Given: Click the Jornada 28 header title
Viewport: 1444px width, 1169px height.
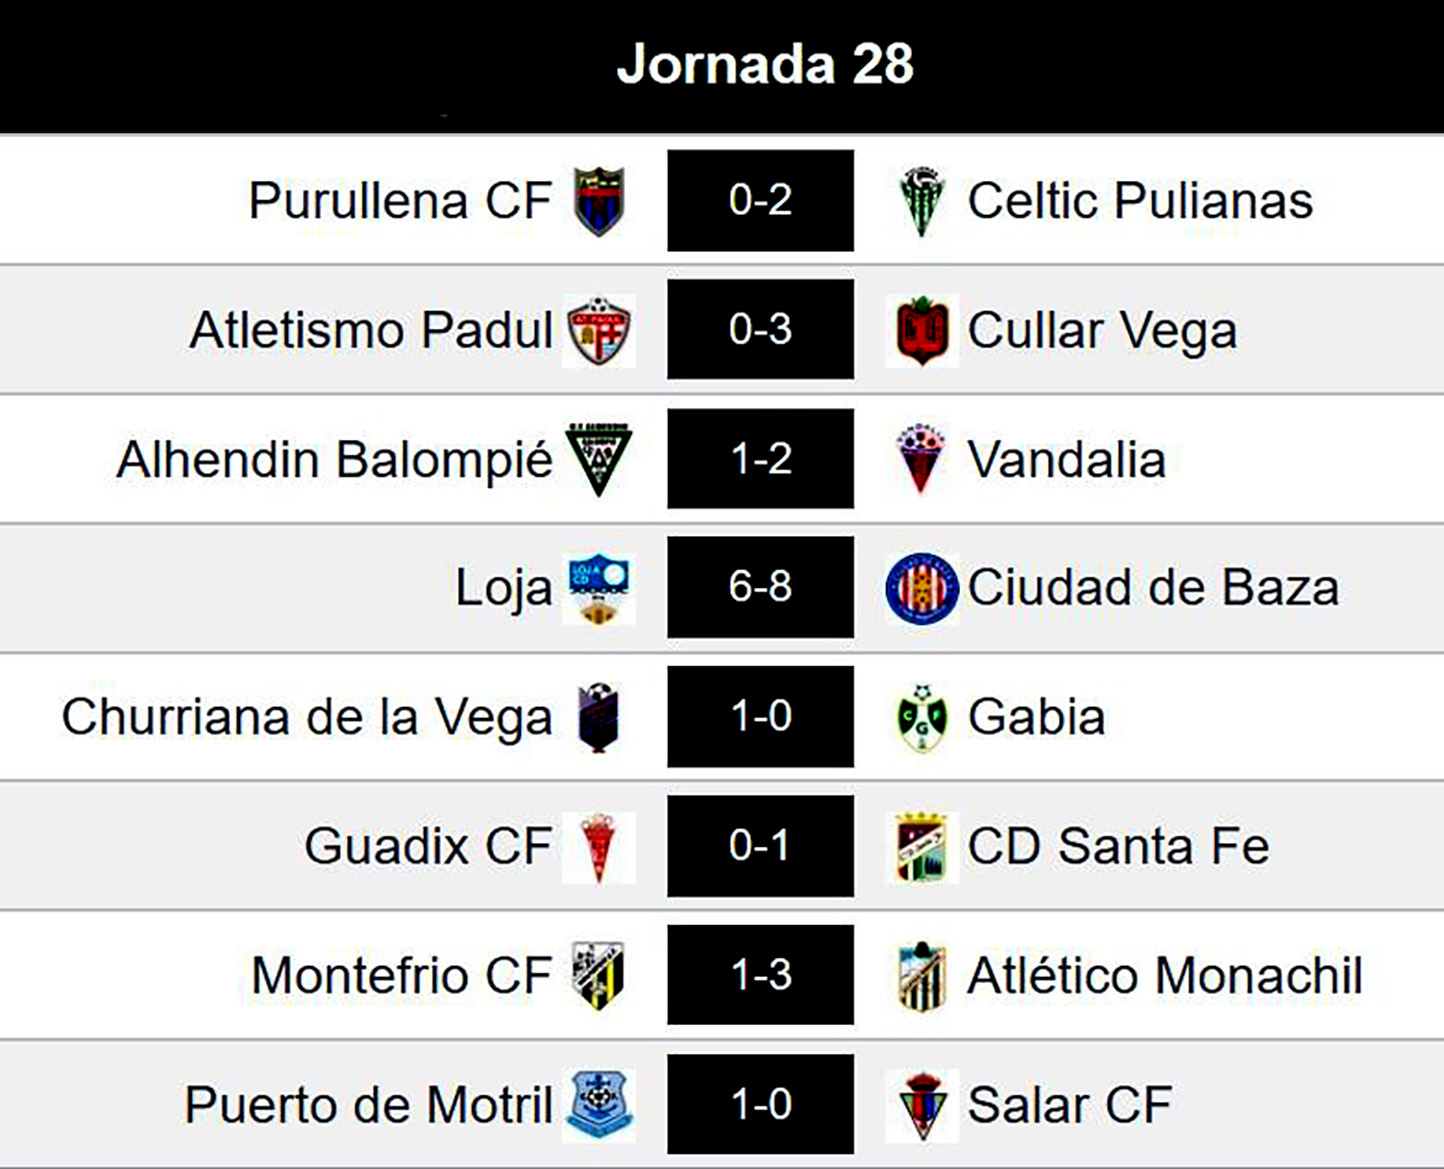Looking at the screenshot, I should [x=765, y=64].
